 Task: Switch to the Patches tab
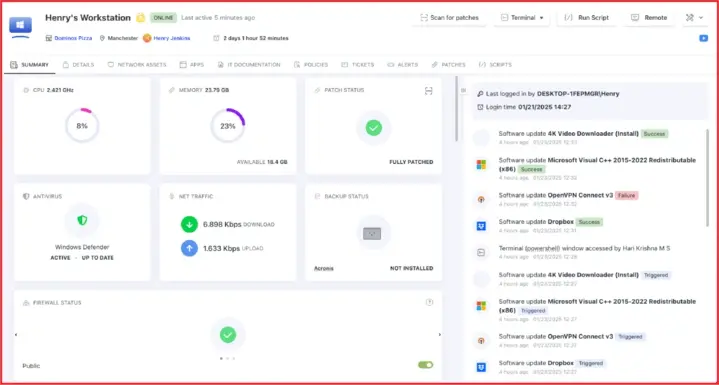click(448, 65)
